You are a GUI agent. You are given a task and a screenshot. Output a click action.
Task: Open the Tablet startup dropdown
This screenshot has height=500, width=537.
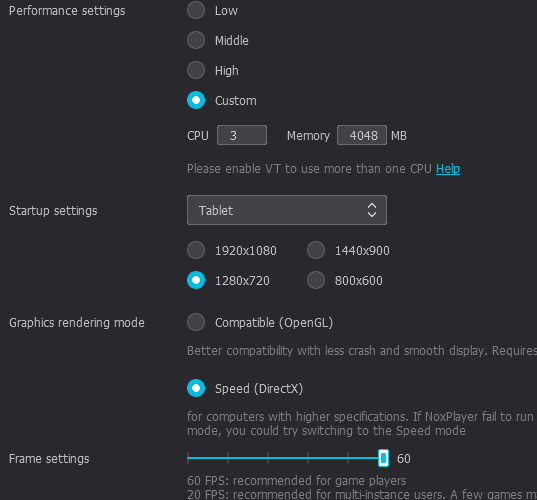[287, 210]
